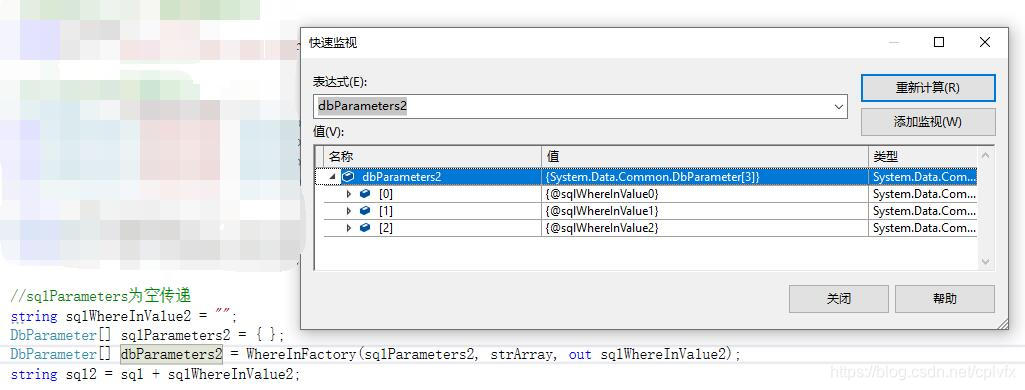Click the type cell in the [2] row

click(922, 228)
